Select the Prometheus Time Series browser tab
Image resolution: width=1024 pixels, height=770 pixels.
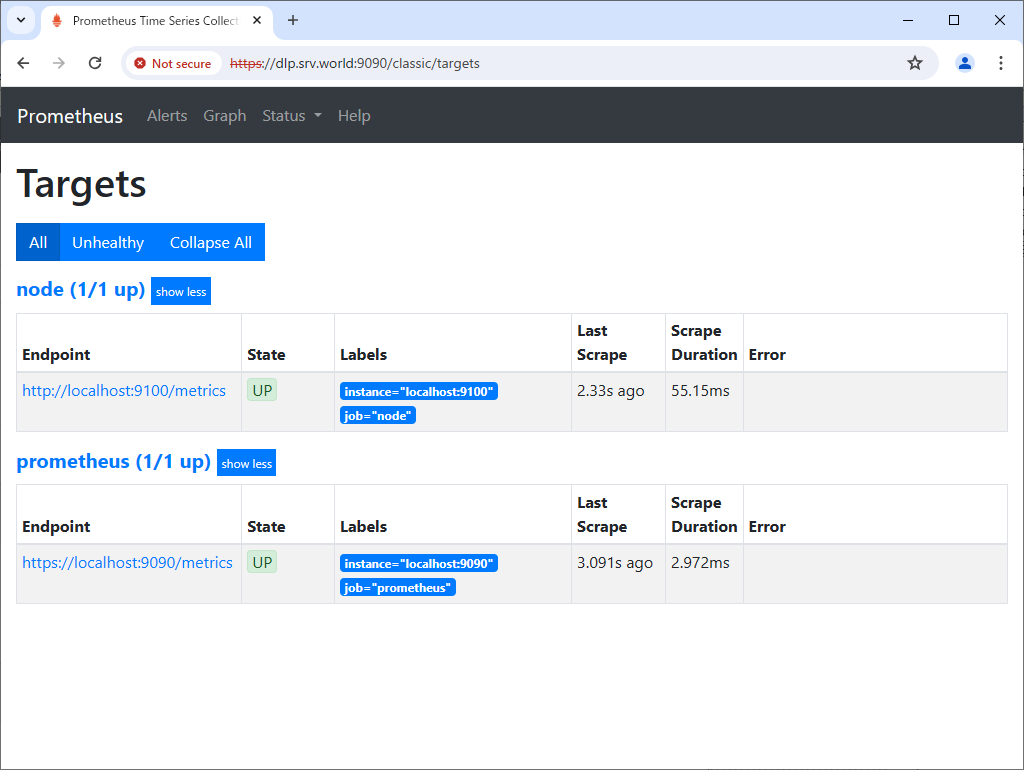(157, 21)
